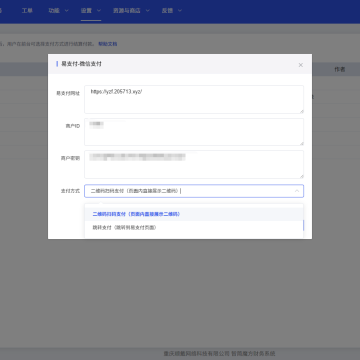Click the 商户ID text field
Screen dimensions: 360x360
[x=194, y=132]
